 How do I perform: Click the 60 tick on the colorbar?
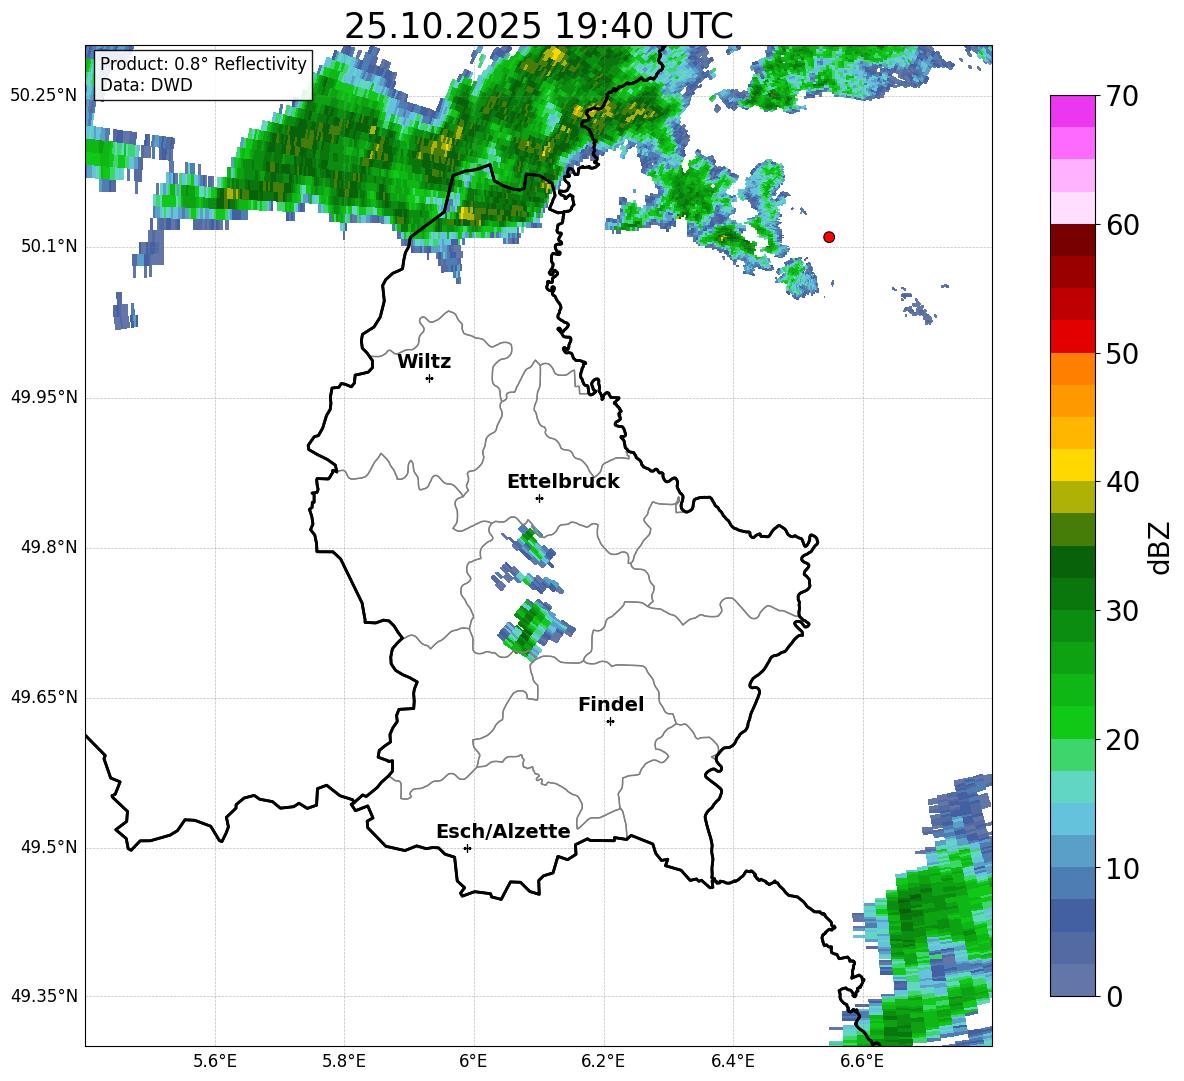pyautogui.click(x=1122, y=225)
